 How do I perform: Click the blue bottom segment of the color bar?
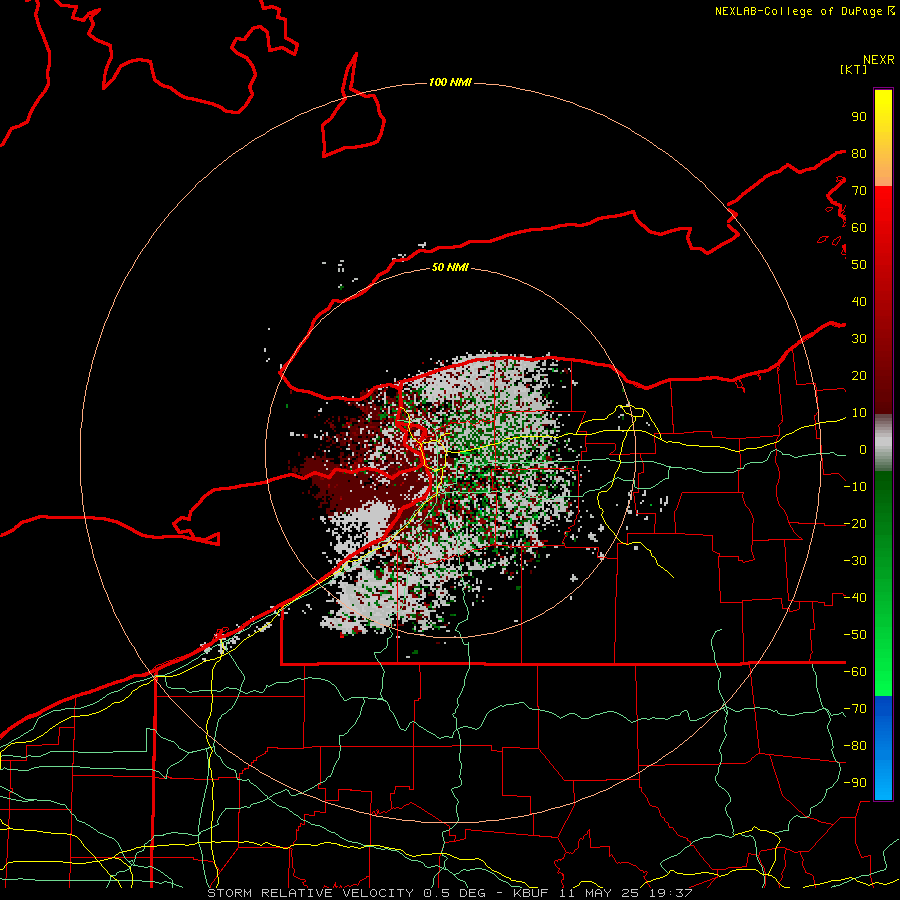click(x=883, y=747)
